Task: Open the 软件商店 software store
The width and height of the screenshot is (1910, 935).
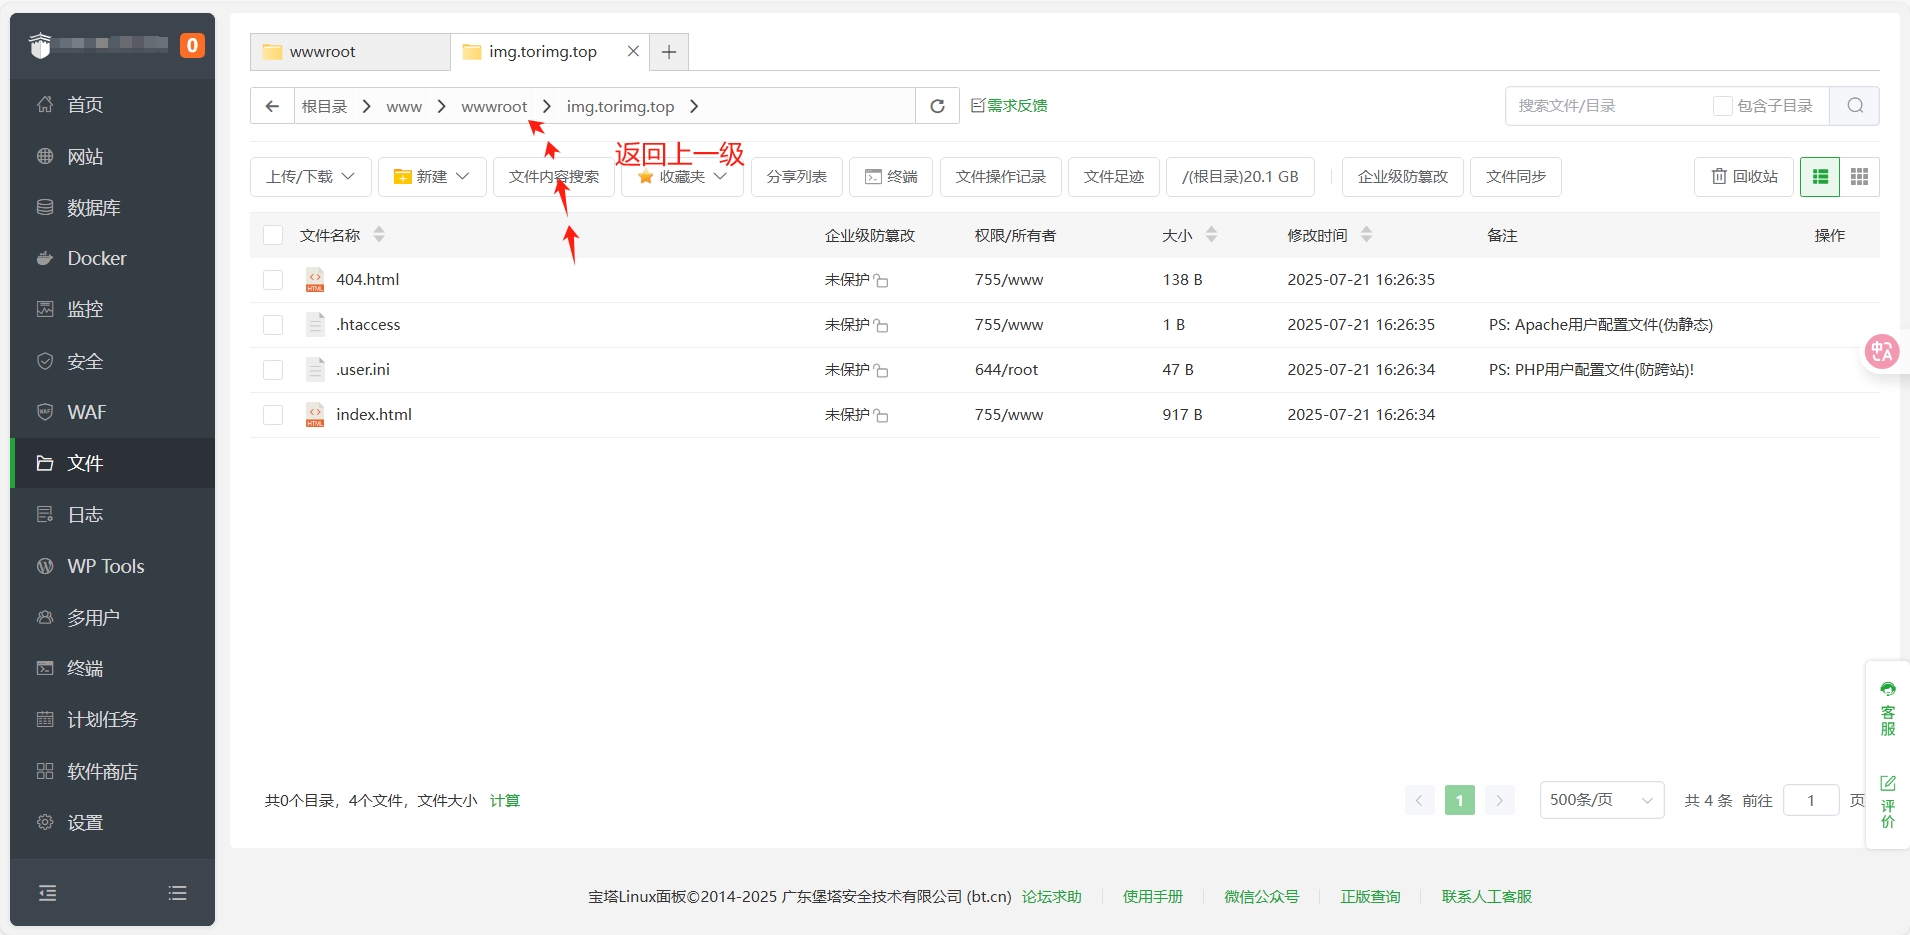Action: click(x=101, y=771)
